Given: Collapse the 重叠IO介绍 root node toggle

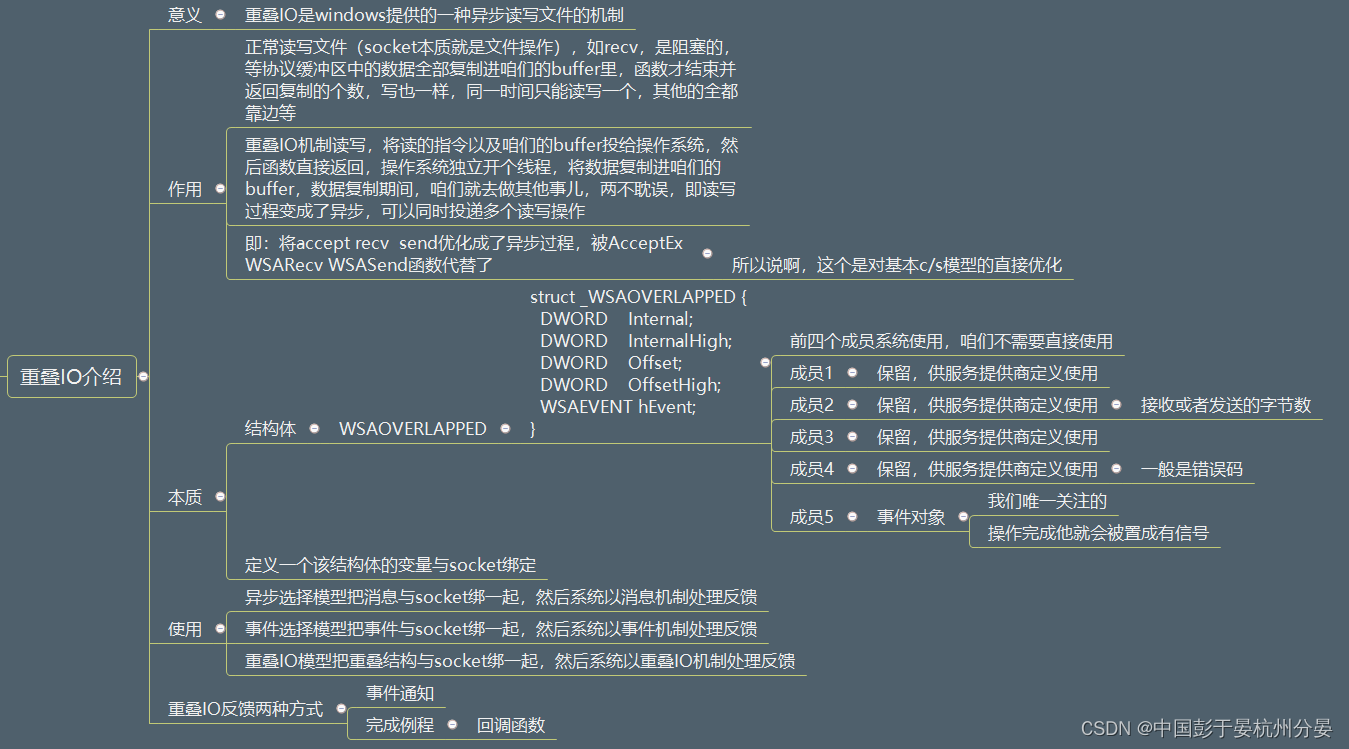Looking at the screenshot, I should [144, 377].
